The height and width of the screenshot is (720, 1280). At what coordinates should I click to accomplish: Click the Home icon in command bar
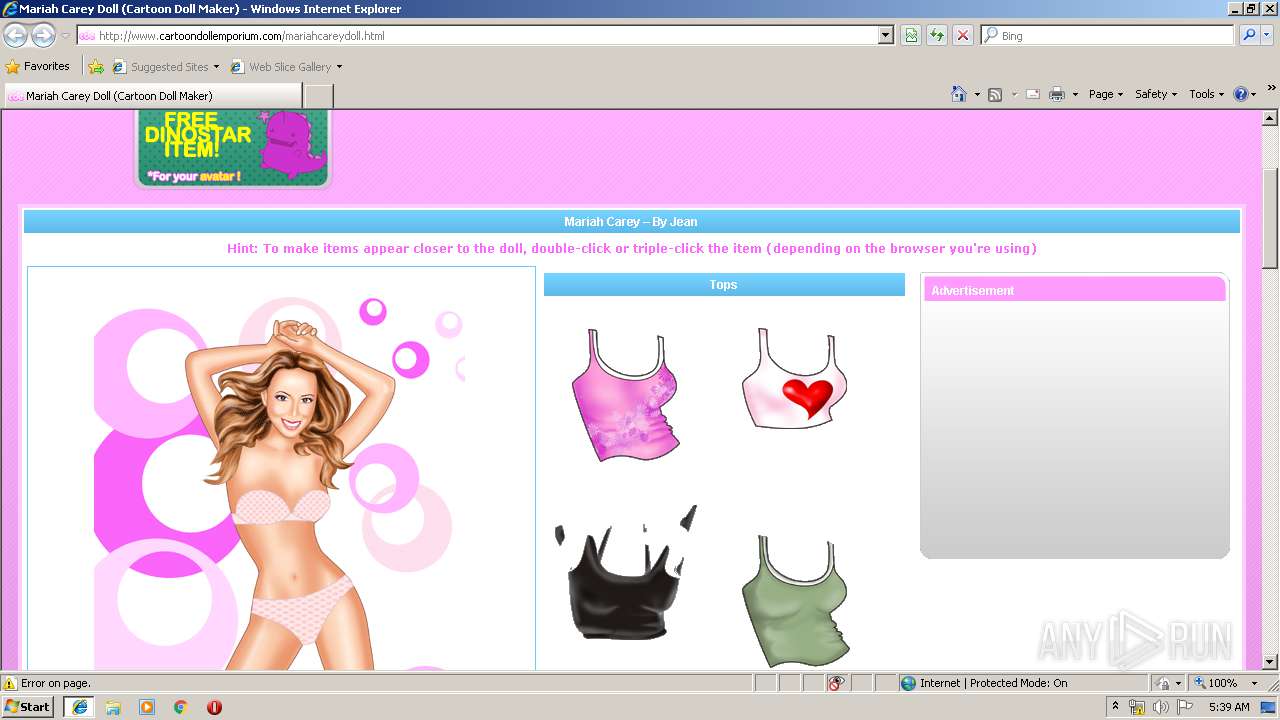tap(959, 94)
